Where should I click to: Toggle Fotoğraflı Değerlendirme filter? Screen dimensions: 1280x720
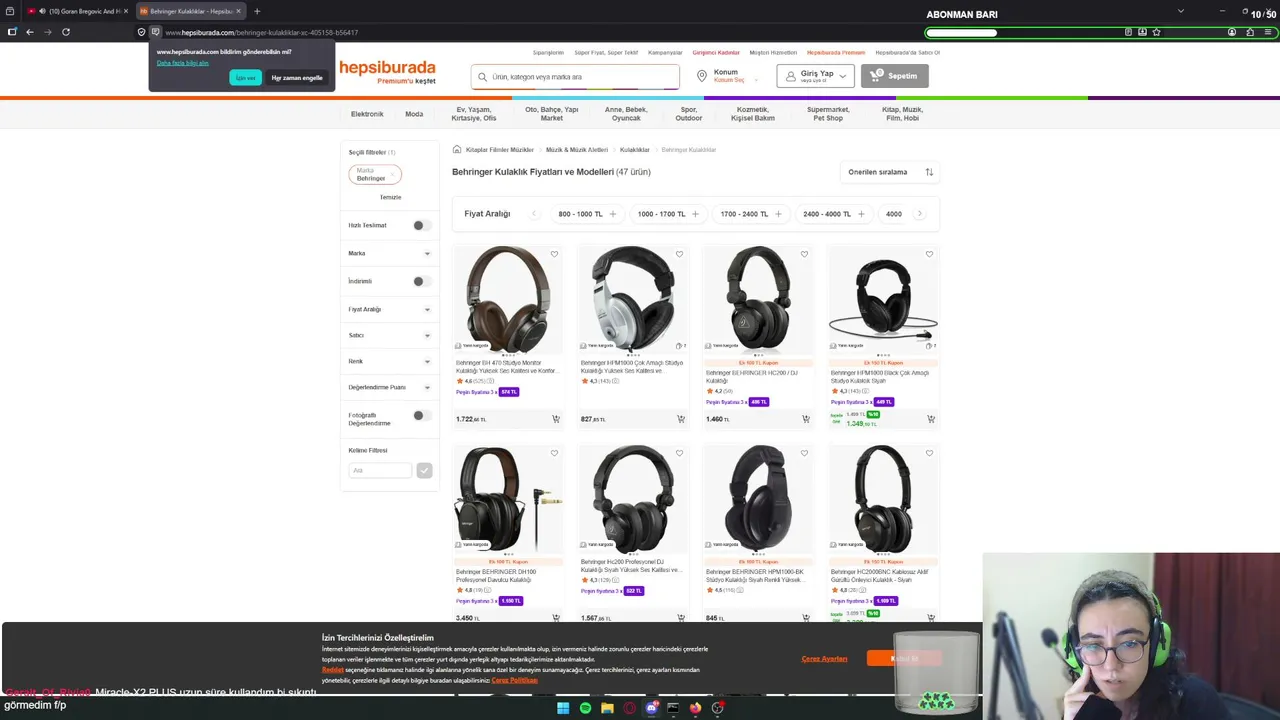(x=421, y=415)
